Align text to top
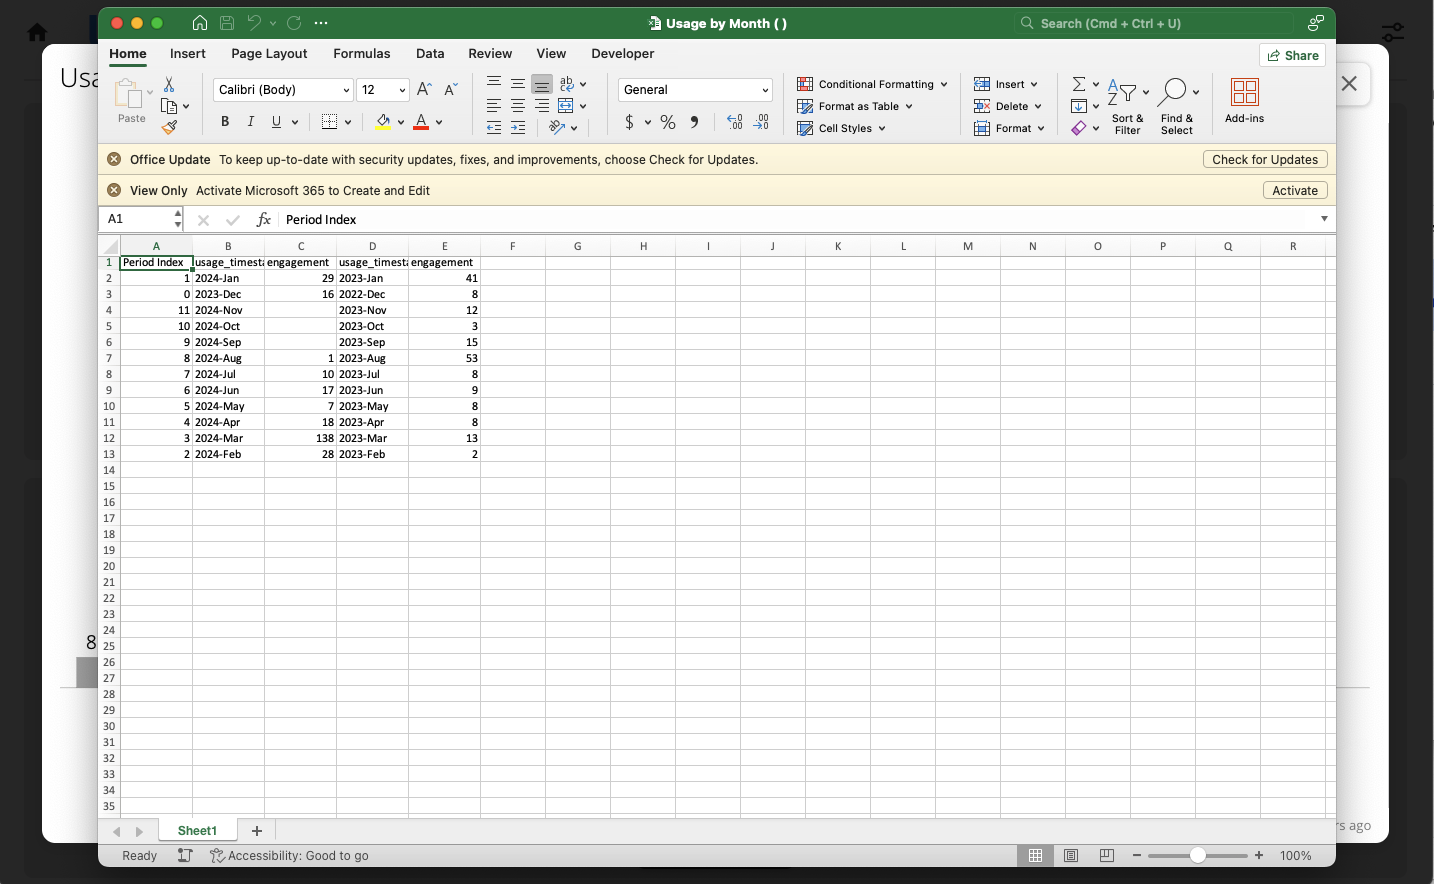Image resolution: width=1434 pixels, height=884 pixels. coord(494,84)
